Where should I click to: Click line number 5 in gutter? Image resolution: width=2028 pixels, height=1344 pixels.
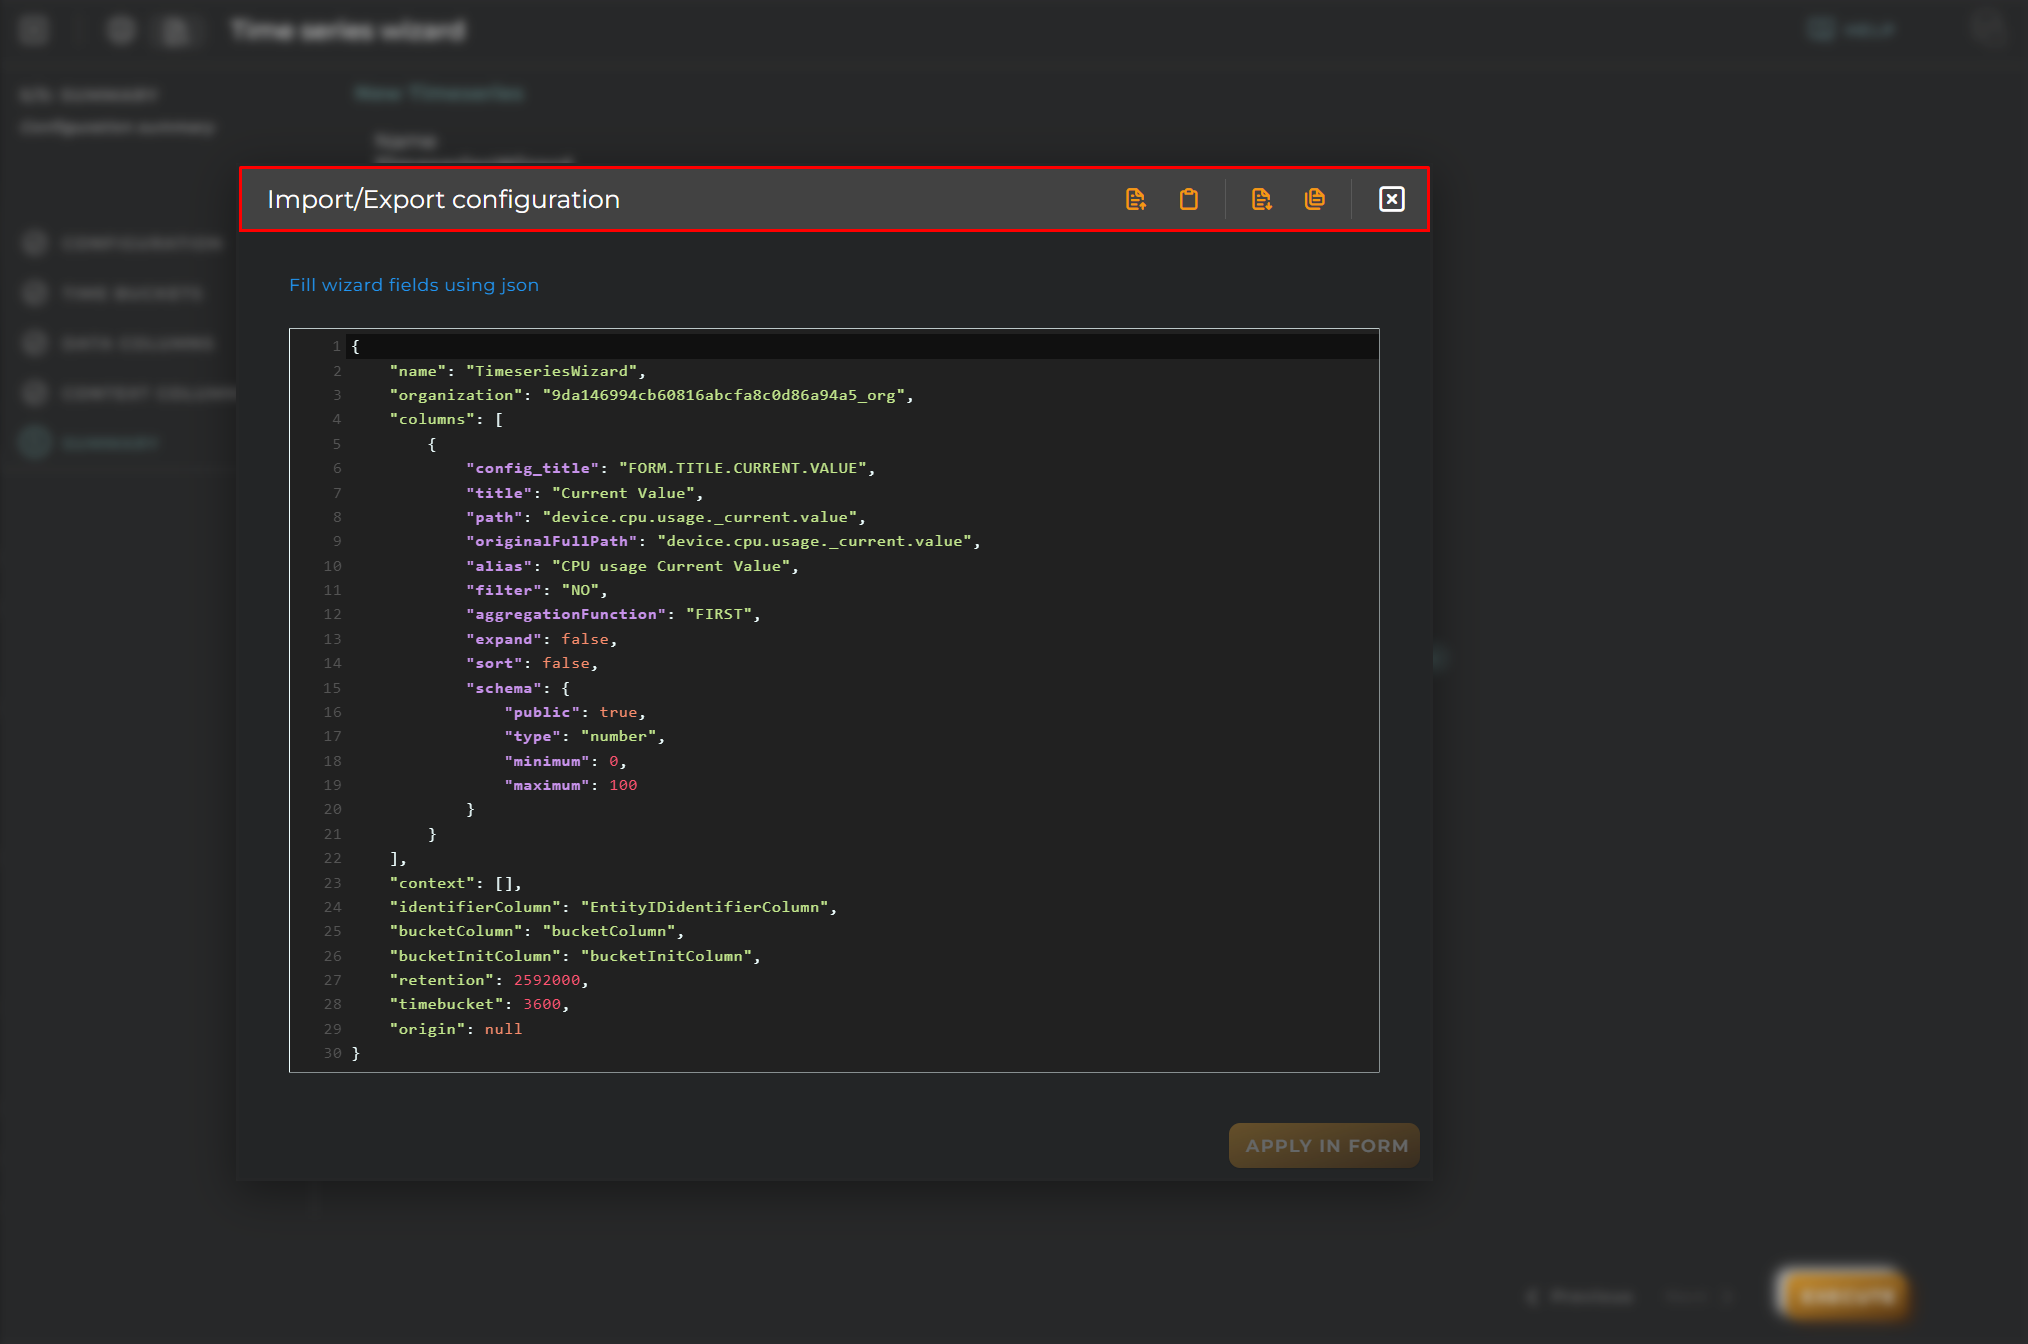point(337,444)
